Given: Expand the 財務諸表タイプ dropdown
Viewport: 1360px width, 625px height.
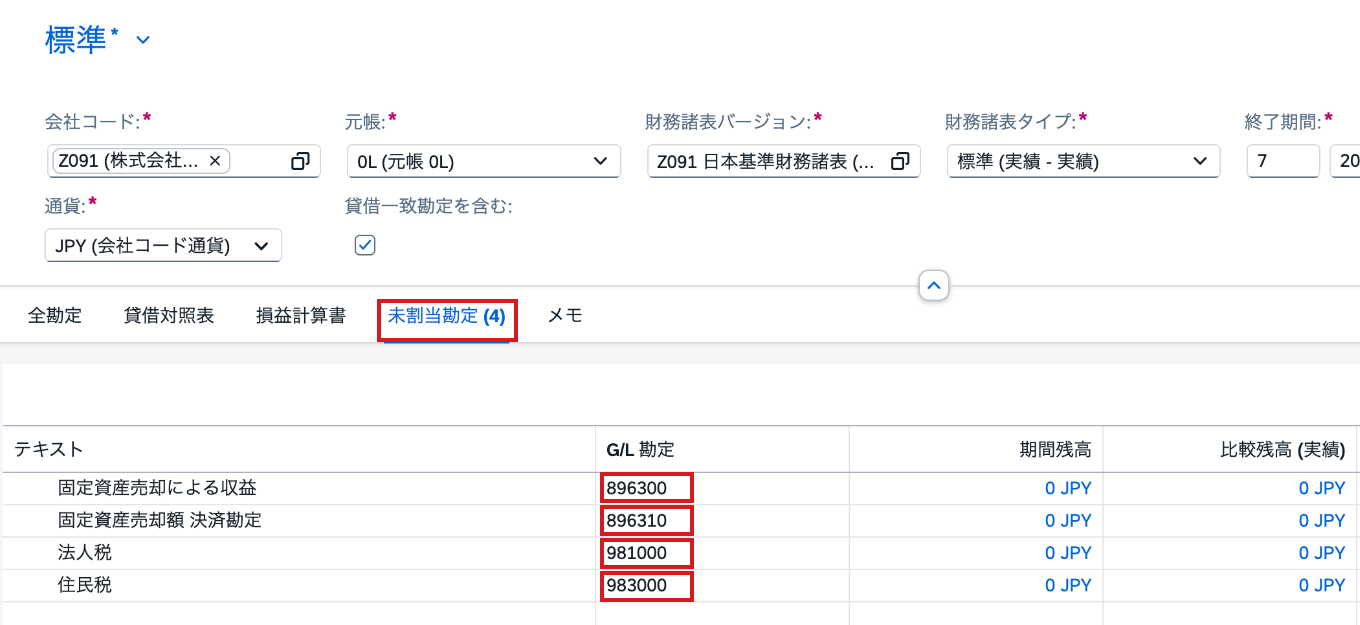Looking at the screenshot, I should [x=1200, y=161].
